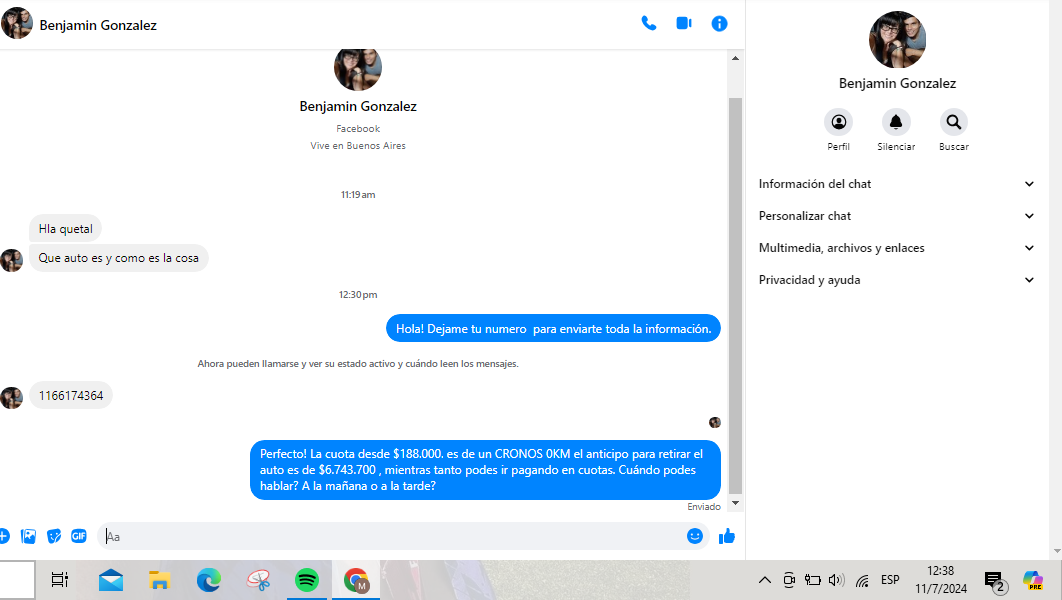Choose a sticker from the sticker icon
This screenshot has width=1062, height=600.
[x=54, y=536]
